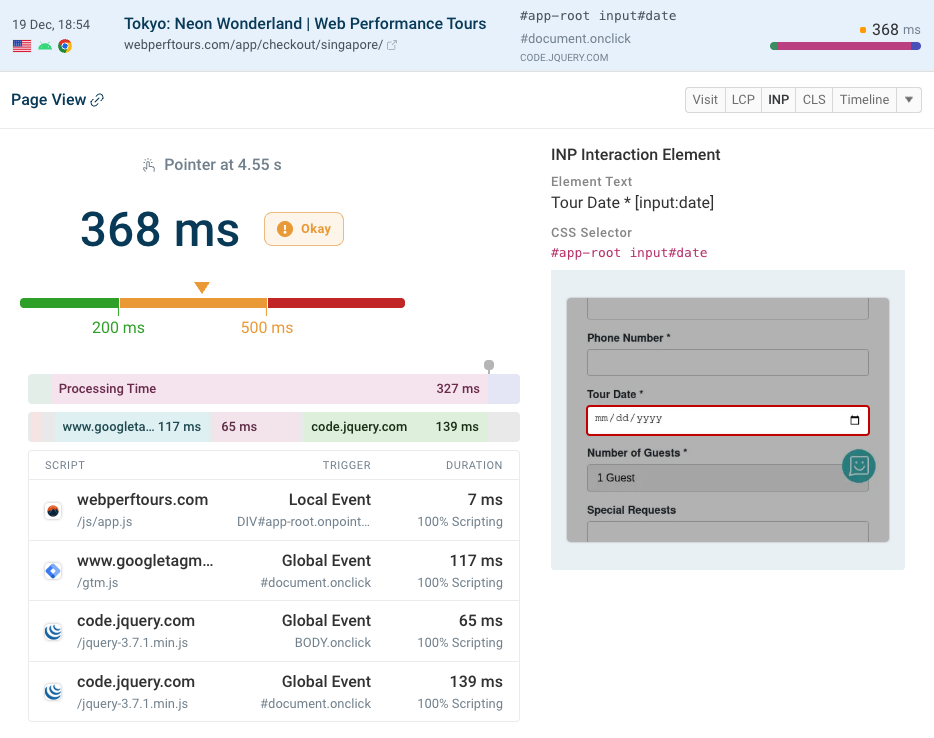
Task: Open the date picker calendar icon
Action: [854, 420]
